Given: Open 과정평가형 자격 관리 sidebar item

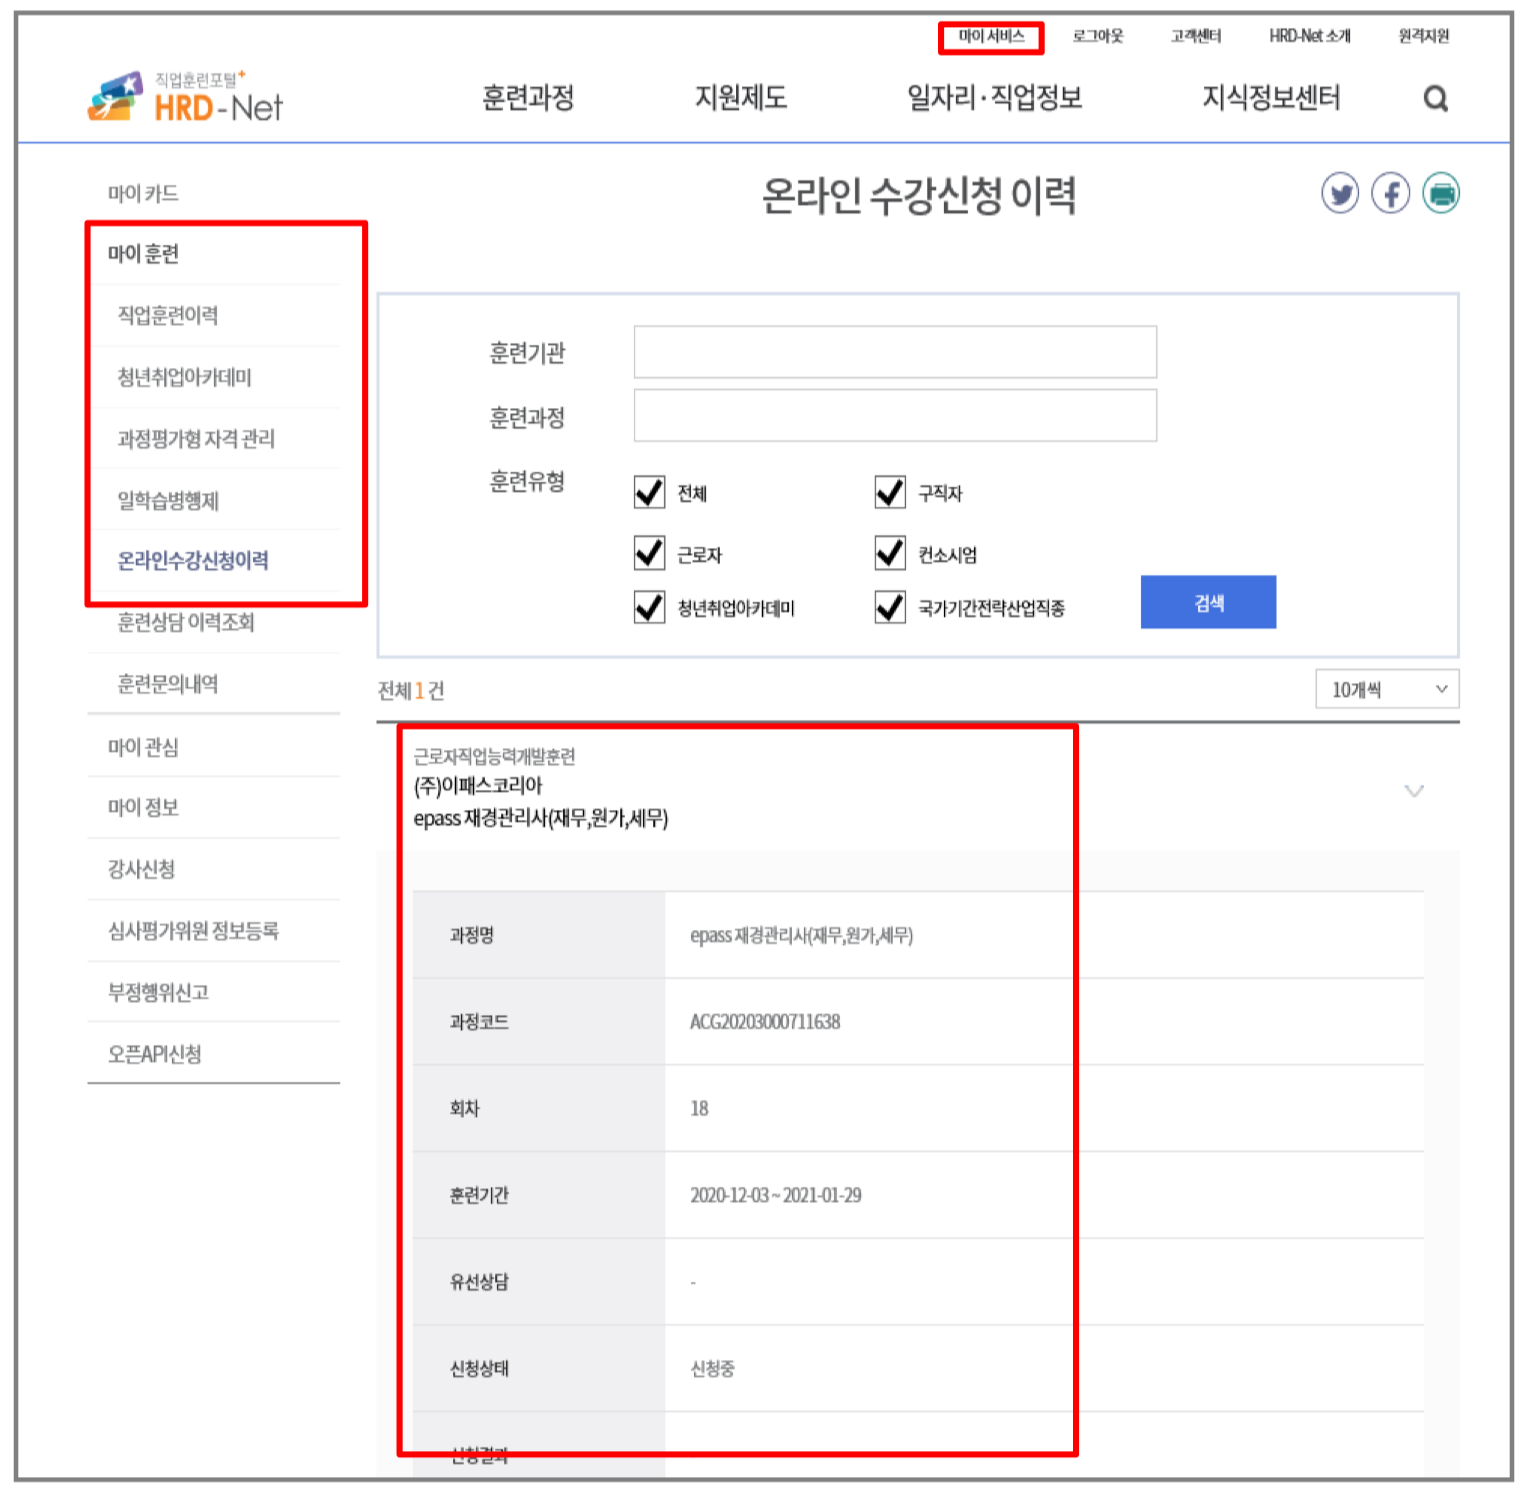Looking at the screenshot, I should click(x=196, y=439).
